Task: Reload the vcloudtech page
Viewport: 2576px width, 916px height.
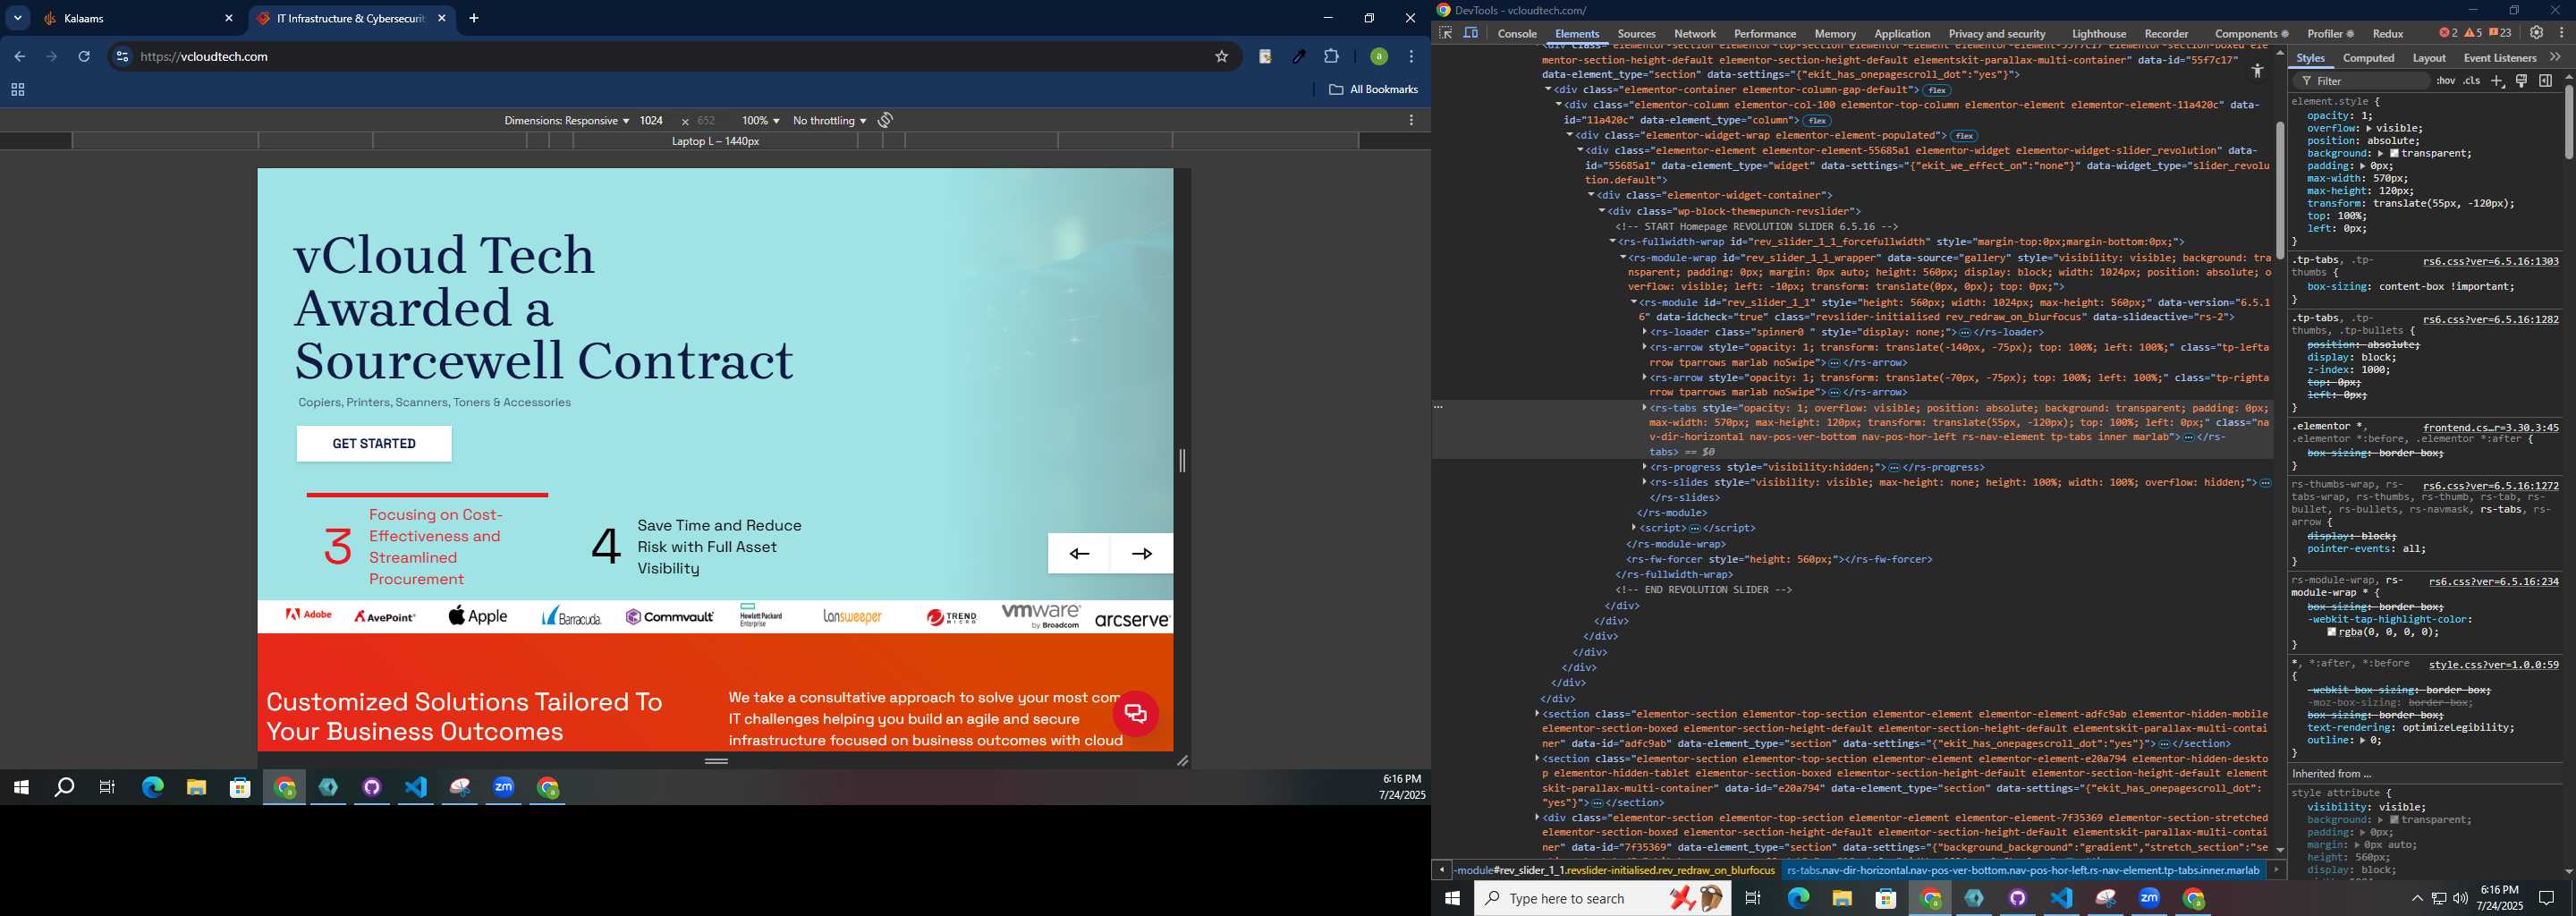Action: tap(84, 57)
